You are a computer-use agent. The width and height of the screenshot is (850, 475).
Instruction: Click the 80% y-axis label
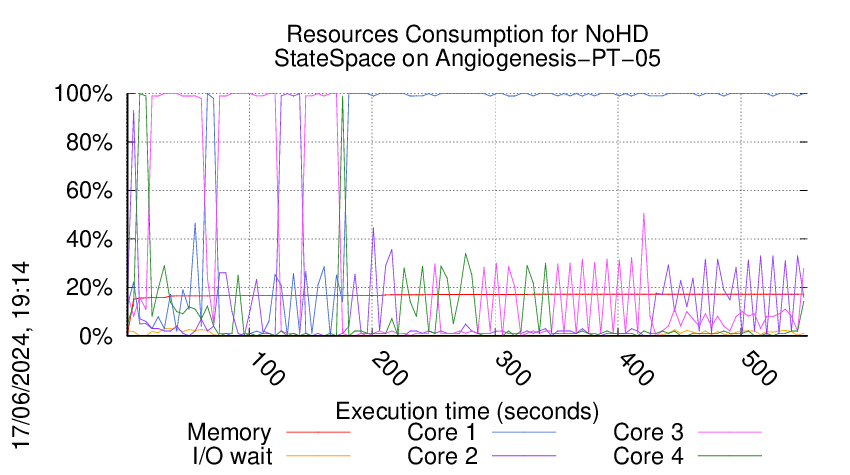(89, 143)
